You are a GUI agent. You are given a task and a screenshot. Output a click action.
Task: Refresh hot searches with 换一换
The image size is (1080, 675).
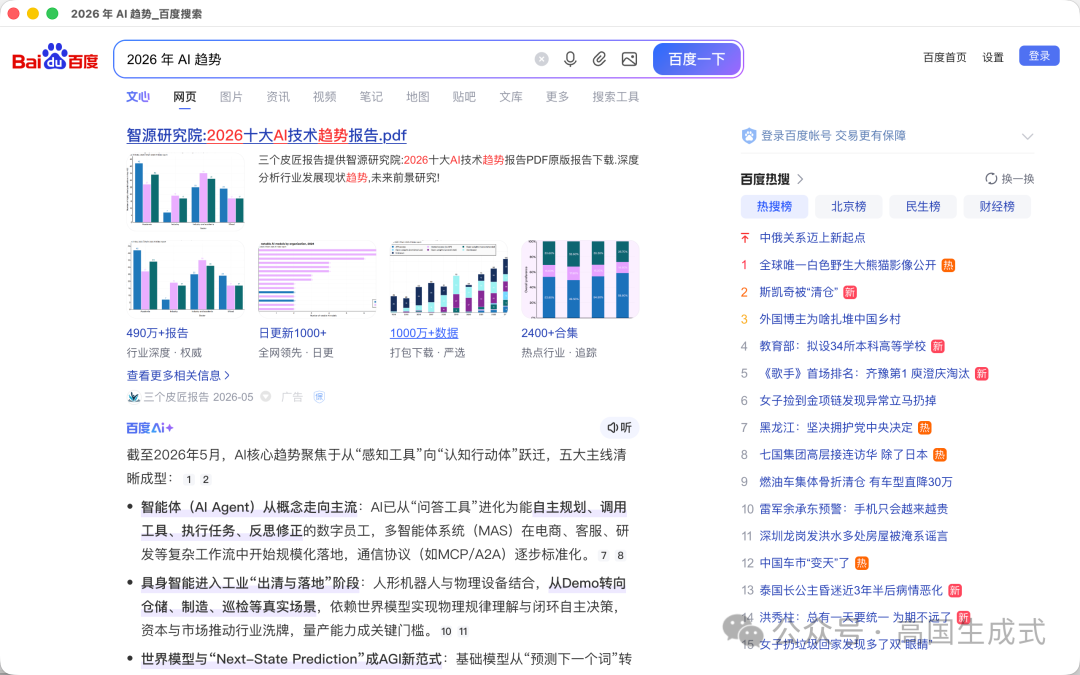coord(1010,178)
